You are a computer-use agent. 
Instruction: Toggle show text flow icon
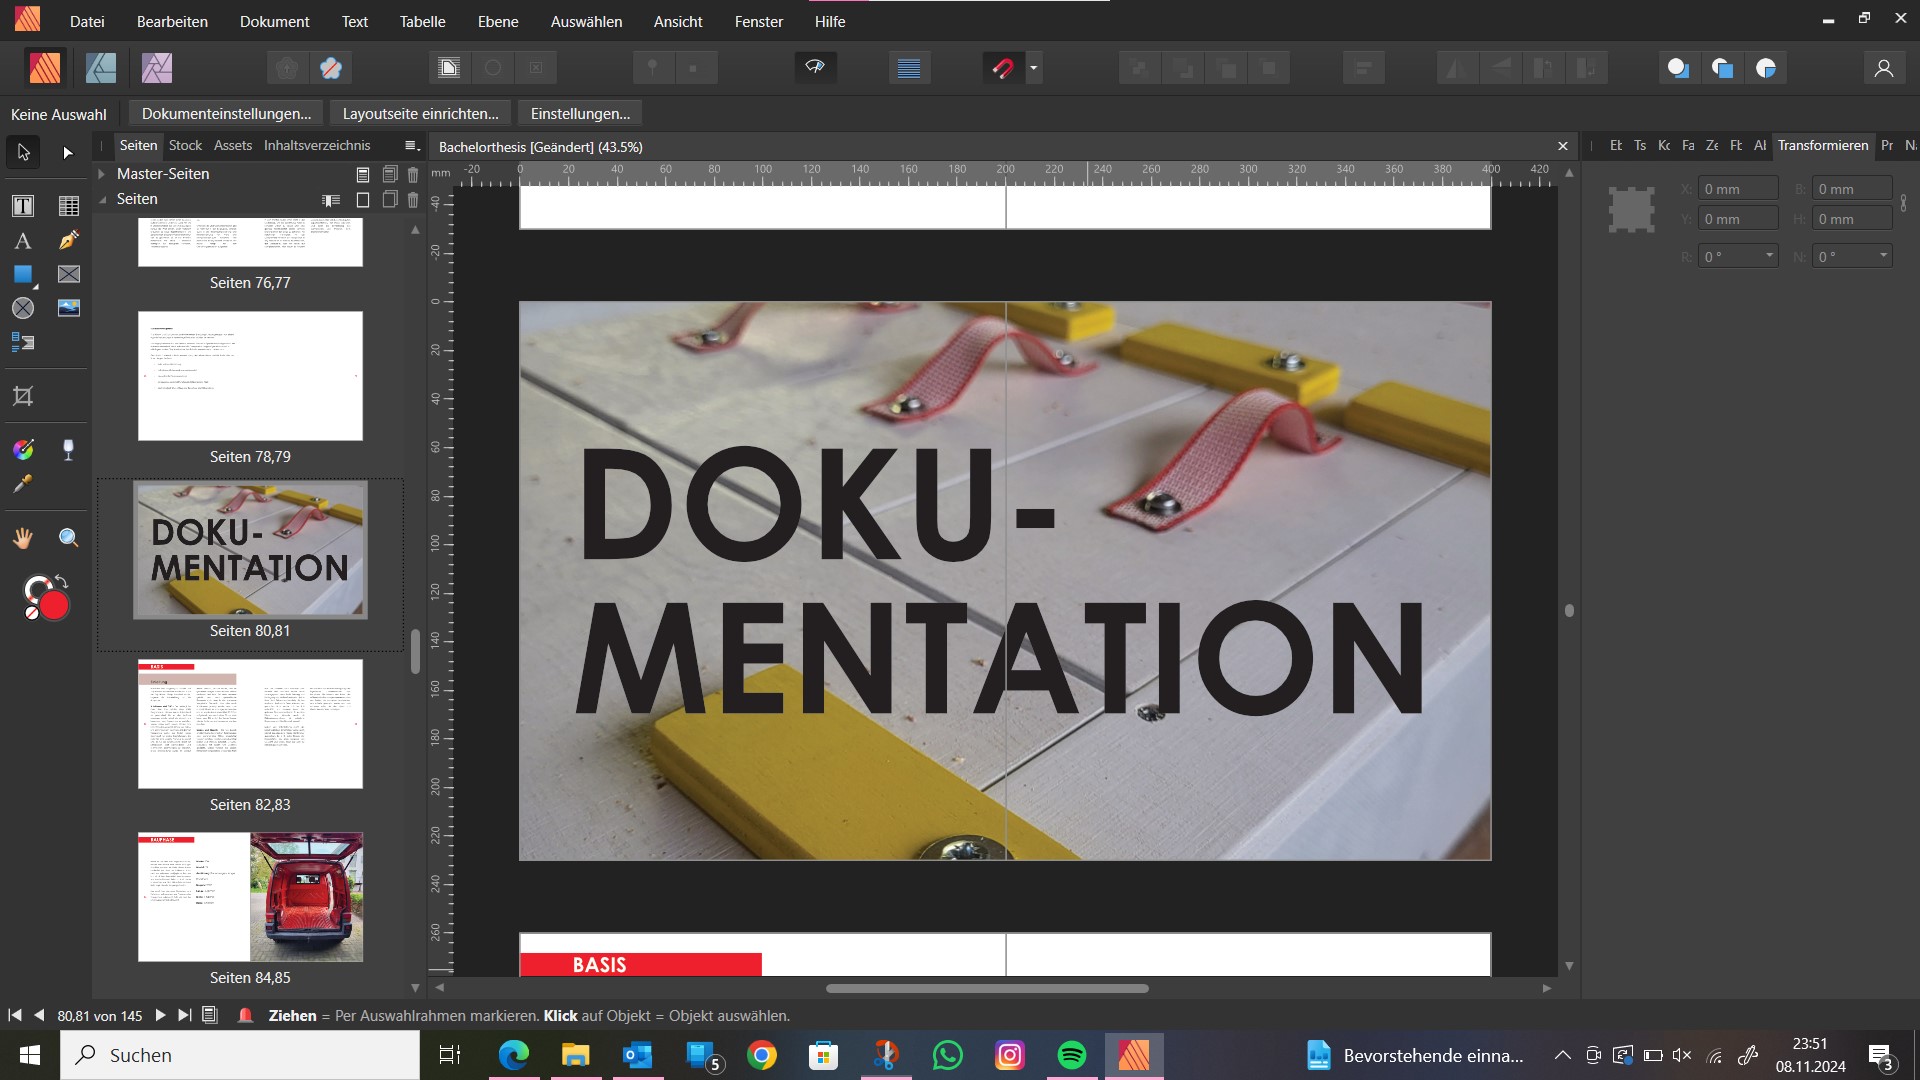pos(449,68)
